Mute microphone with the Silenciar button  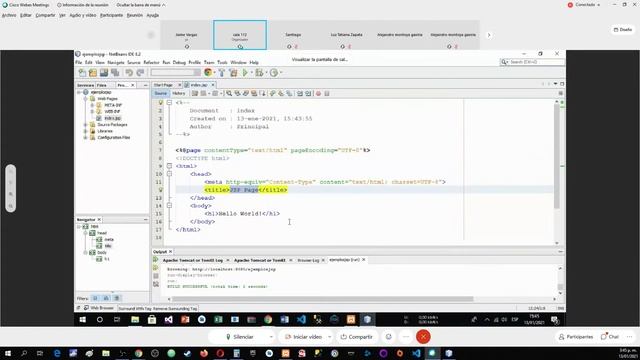240,337
